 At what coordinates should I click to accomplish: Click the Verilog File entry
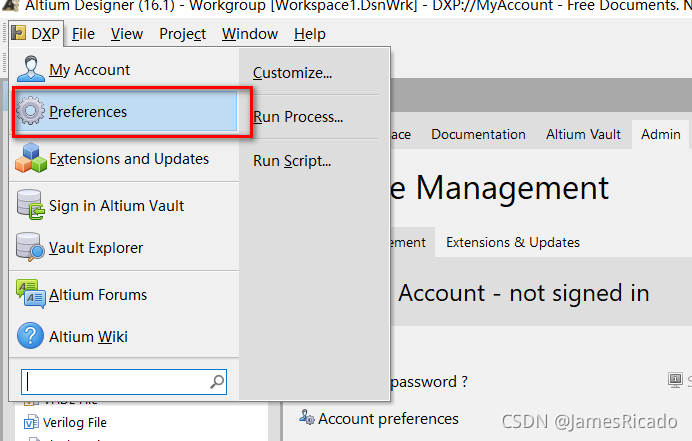coord(75,422)
